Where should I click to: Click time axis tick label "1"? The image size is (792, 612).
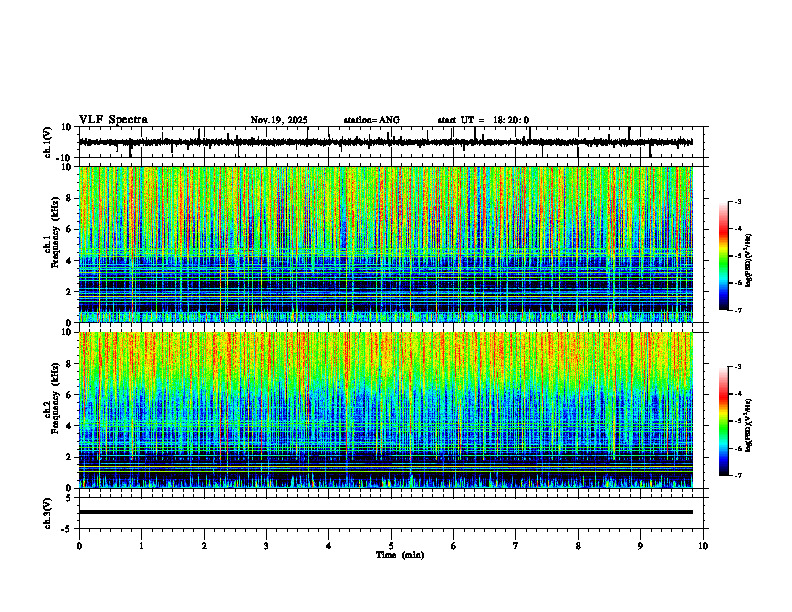tap(141, 546)
